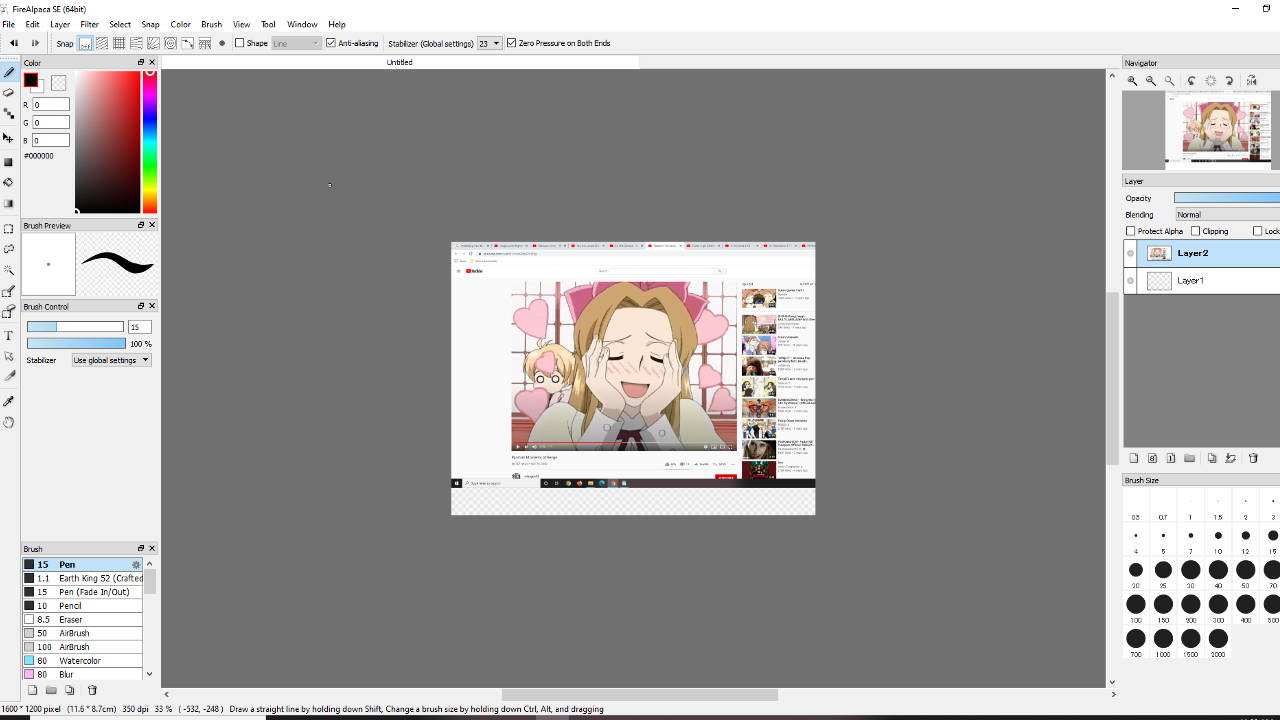Toggle Zero Pressure on Both Ends

click(512, 43)
